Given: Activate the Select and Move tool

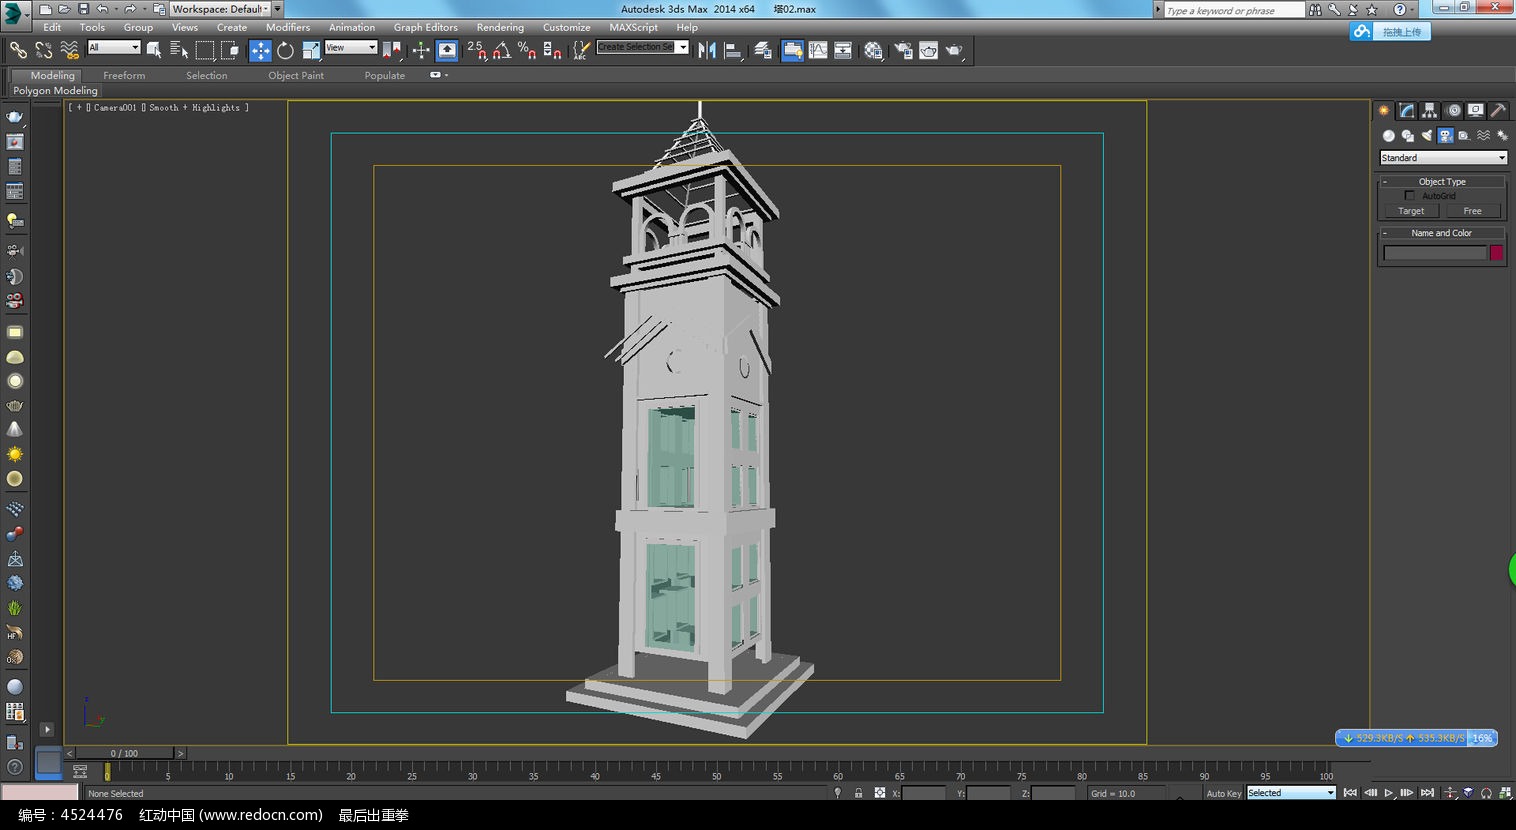Looking at the screenshot, I should pos(260,50).
